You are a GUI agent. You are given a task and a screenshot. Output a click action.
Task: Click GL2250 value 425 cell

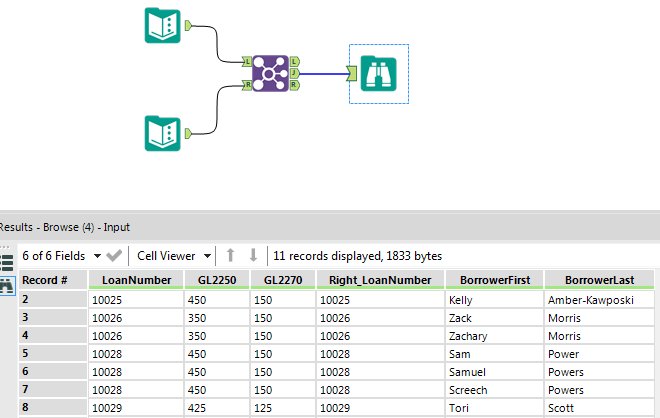point(217,408)
